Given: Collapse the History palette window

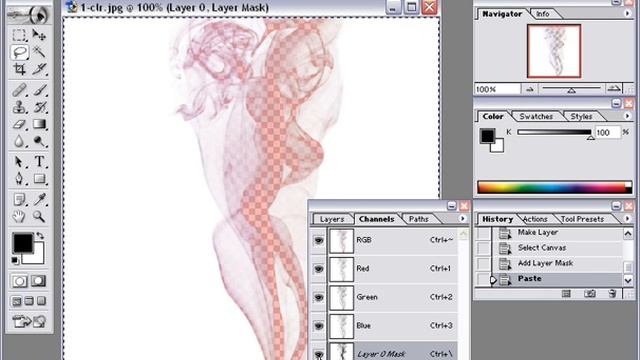Looking at the screenshot, I should [x=616, y=206].
